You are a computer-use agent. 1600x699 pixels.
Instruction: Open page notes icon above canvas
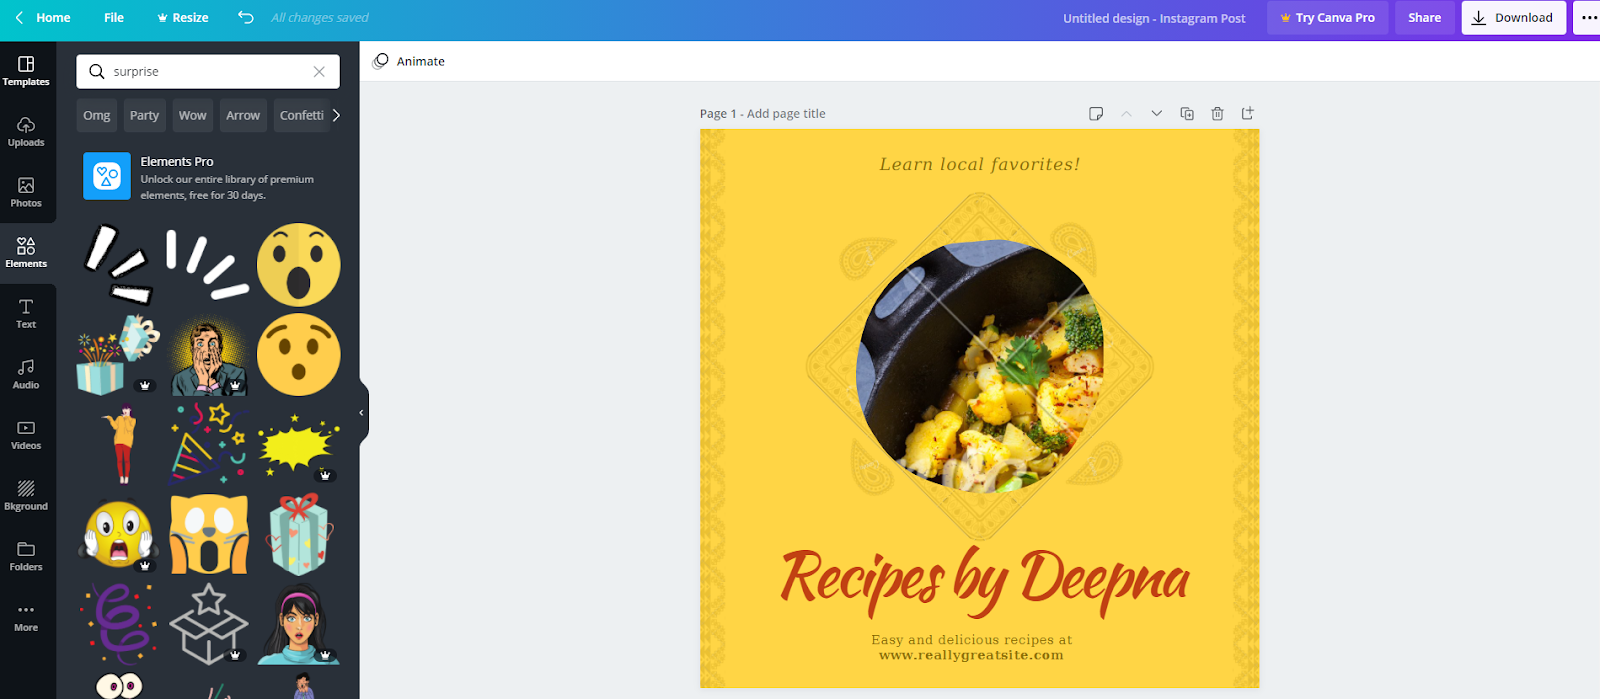[1096, 114]
